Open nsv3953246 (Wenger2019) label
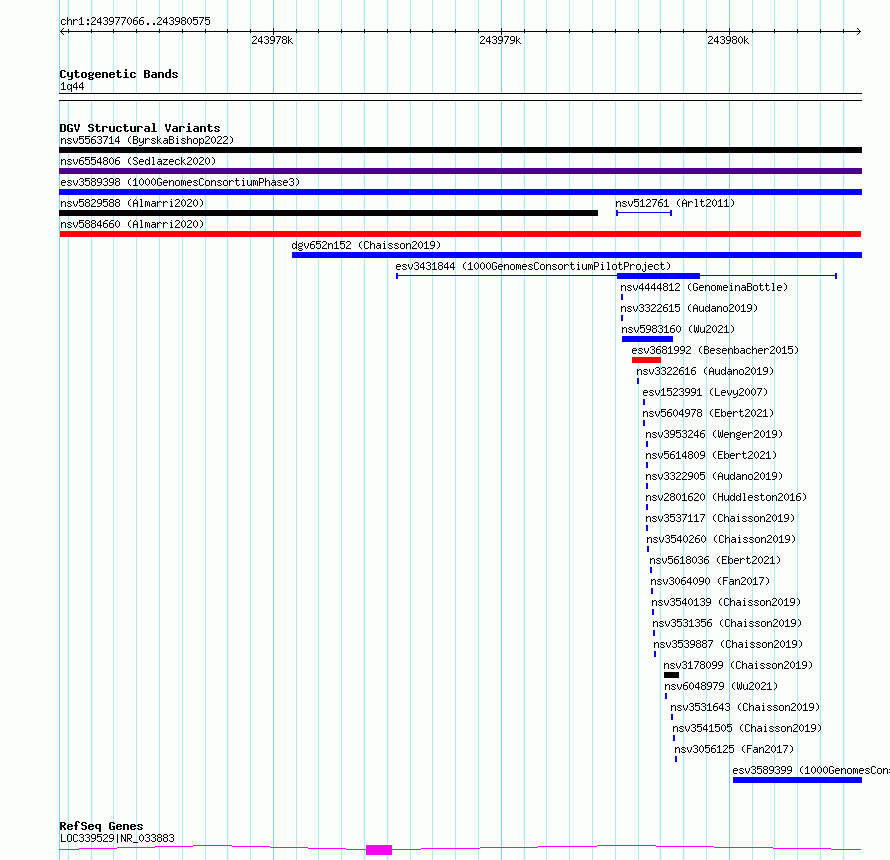This screenshot has height=860, width=890. click(714, 434)
